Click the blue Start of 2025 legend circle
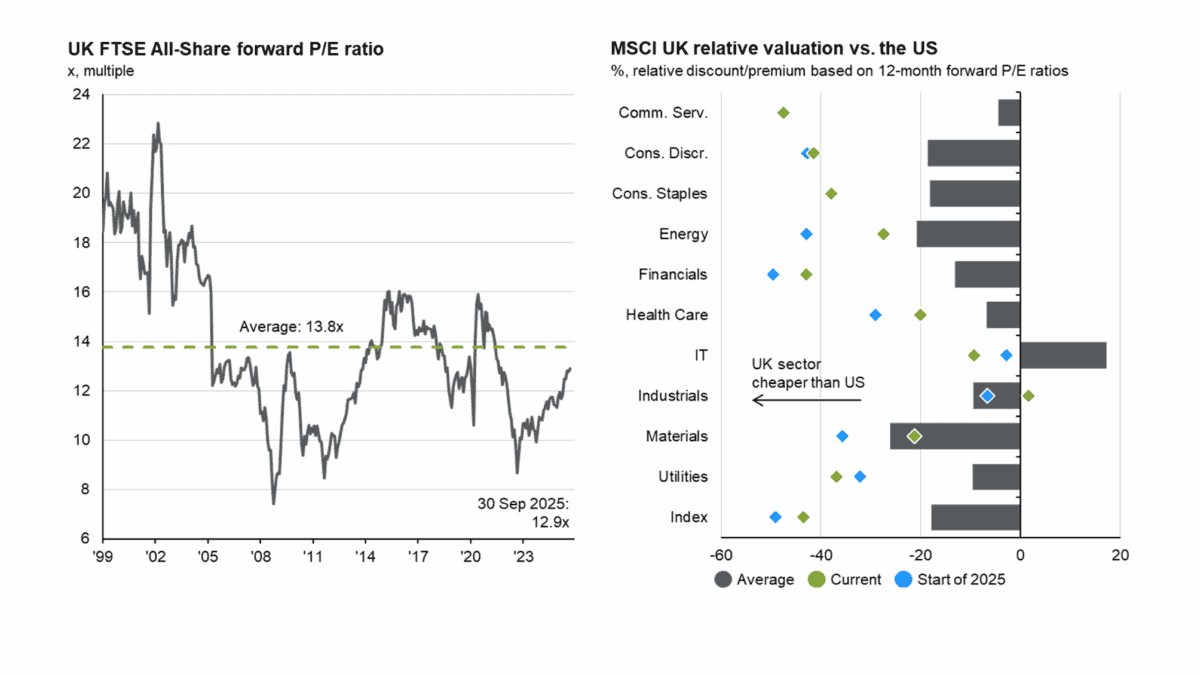The width and height of the screenshot is (1200, 674). coord(899,579)
